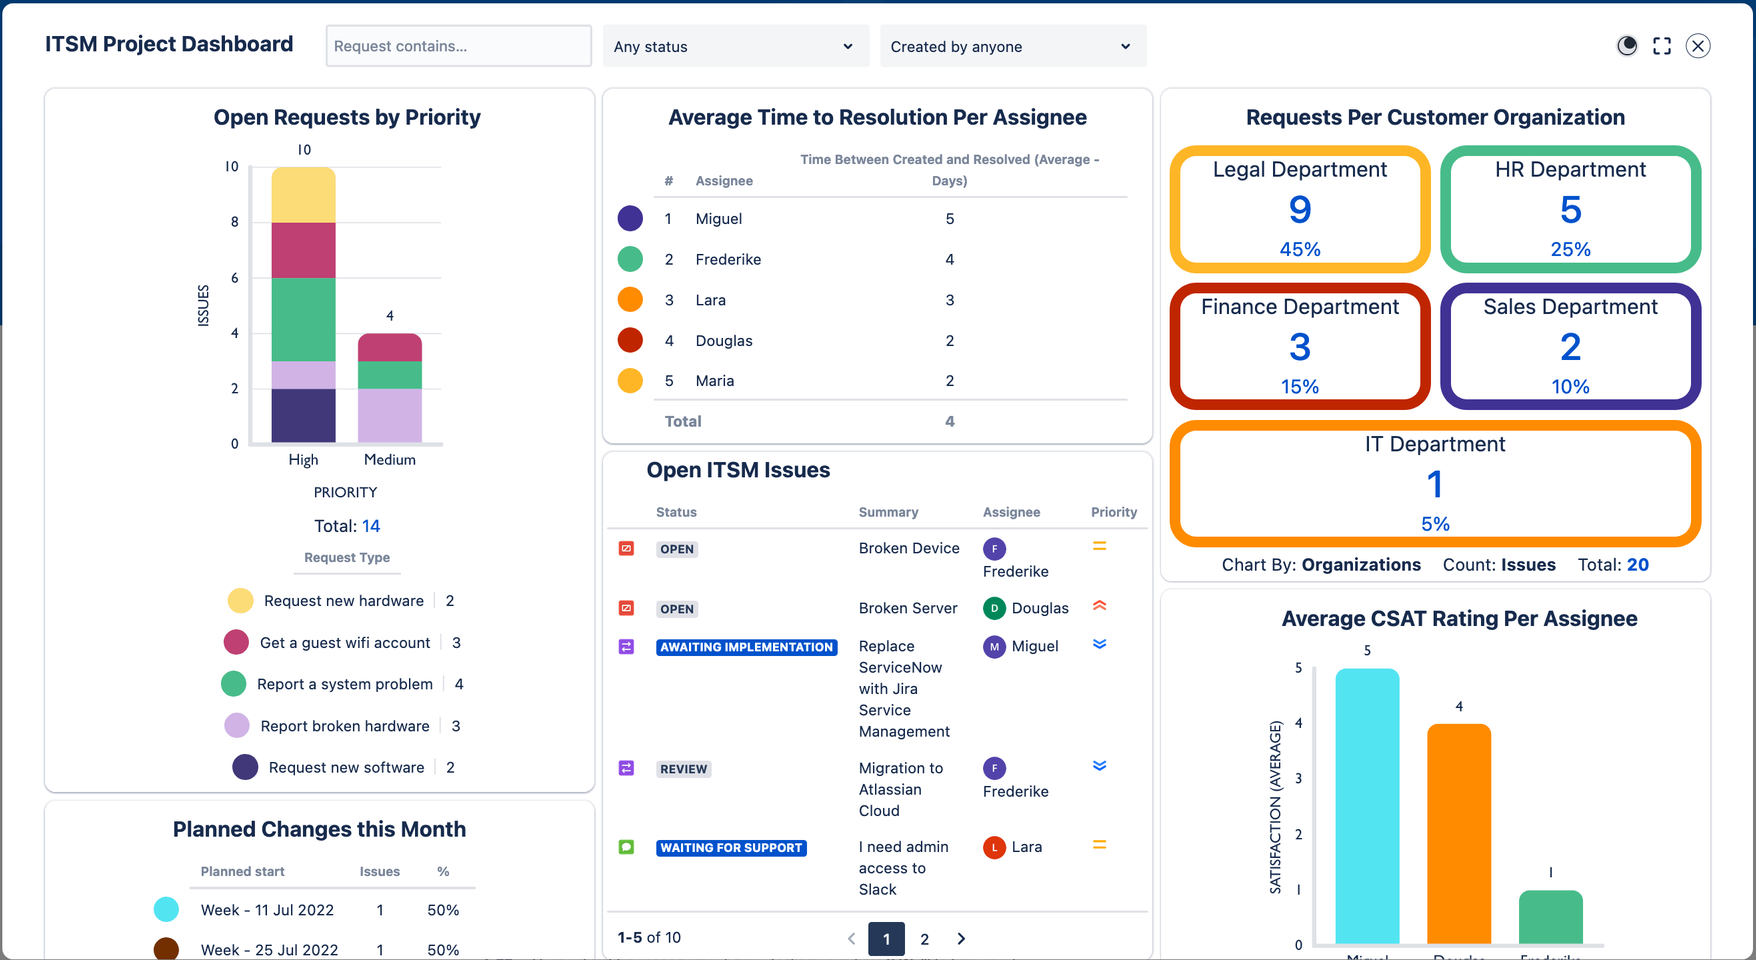Click the Broken Device incident type icon

coord(627,549)
